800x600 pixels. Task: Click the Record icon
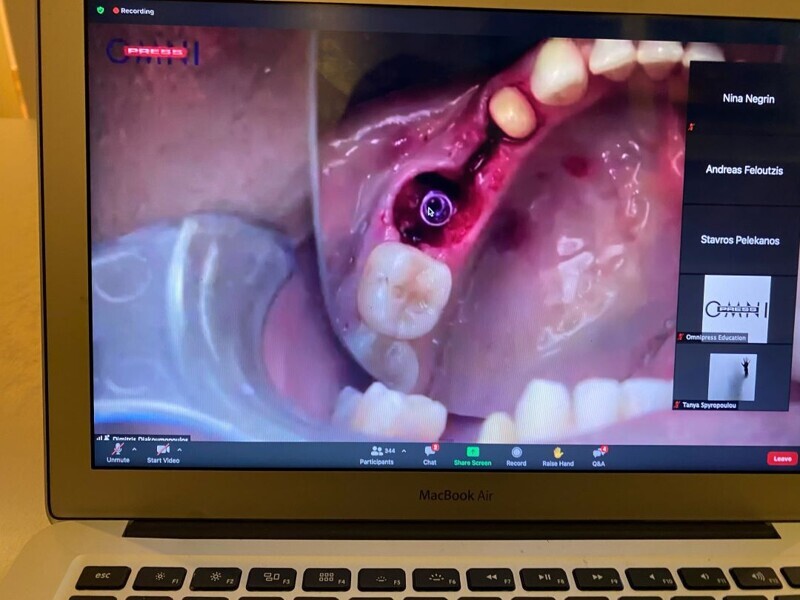click(516, 454)
